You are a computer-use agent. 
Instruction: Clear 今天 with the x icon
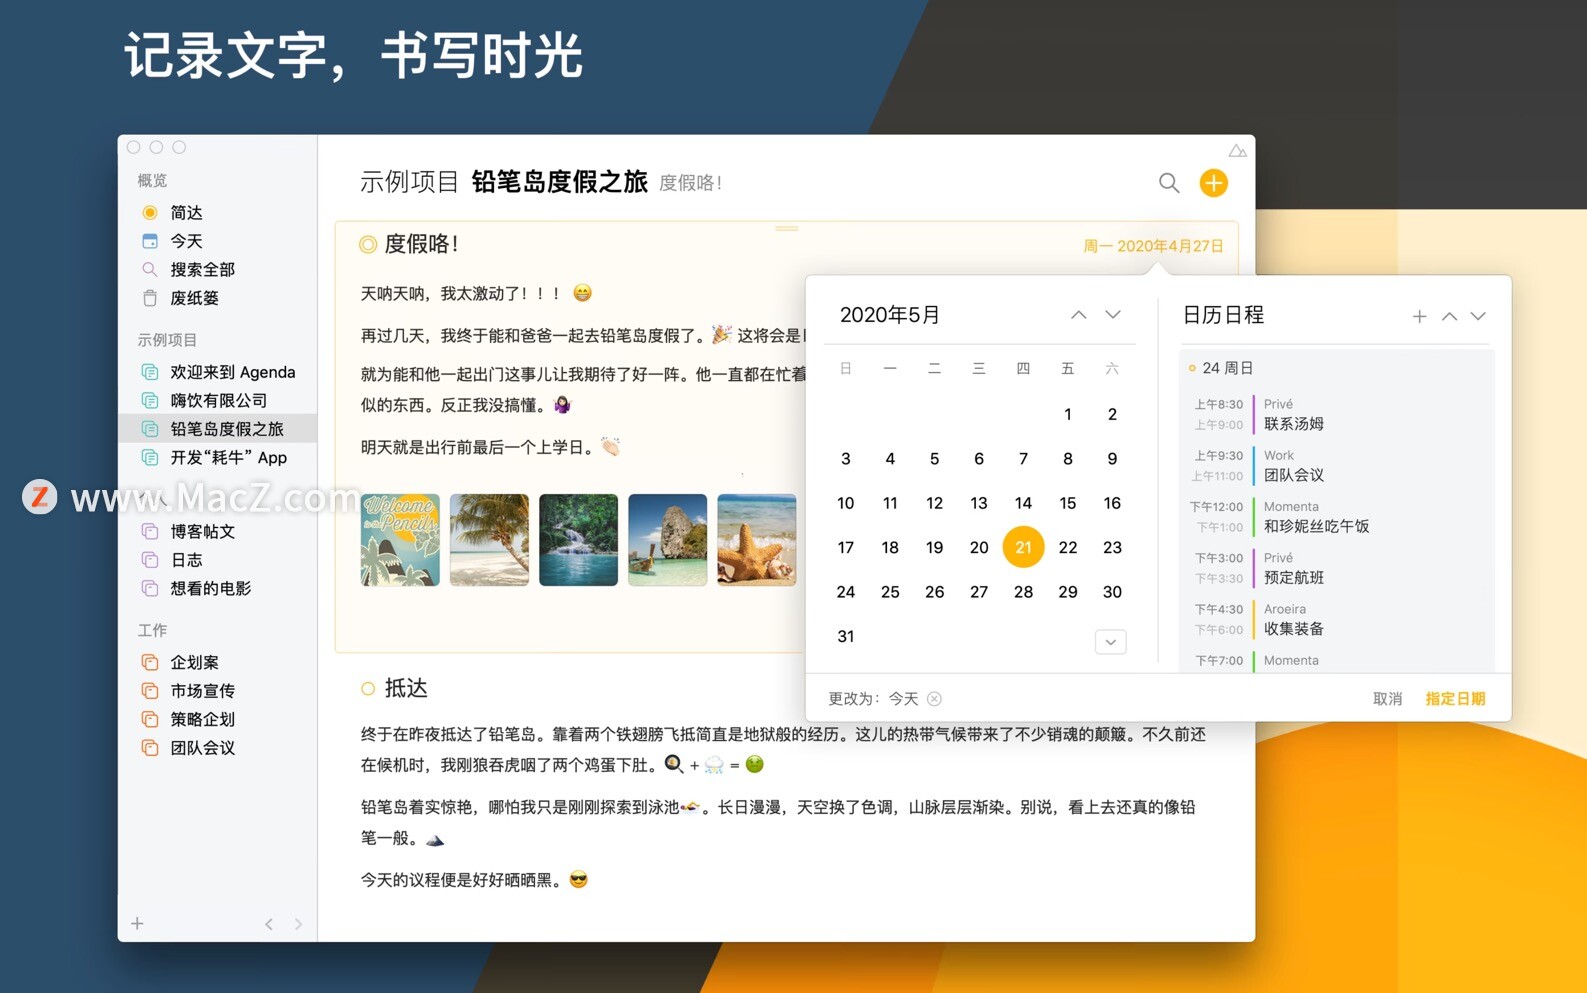pos(934,699)
